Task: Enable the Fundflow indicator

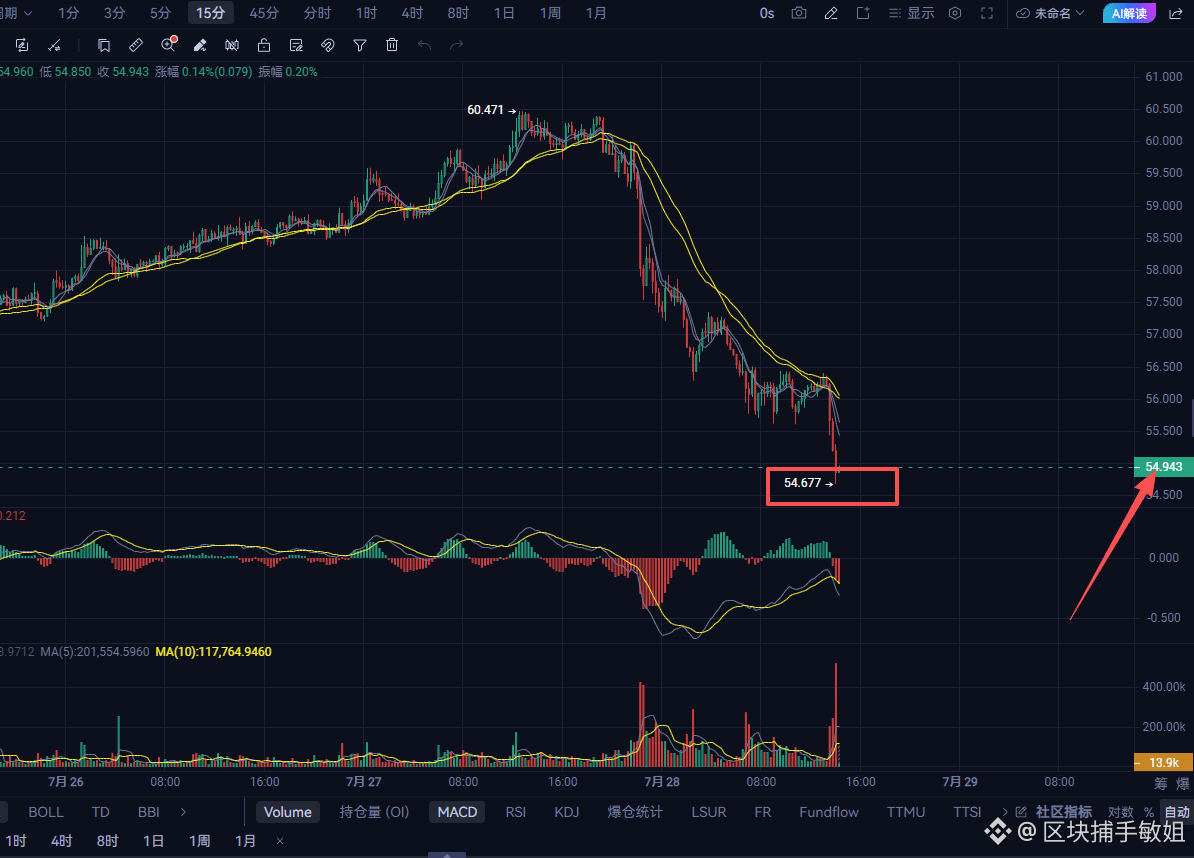Action: point(828,812)
